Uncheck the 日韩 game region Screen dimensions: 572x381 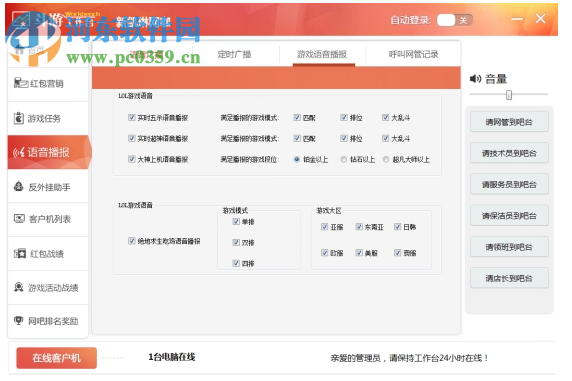398,227
